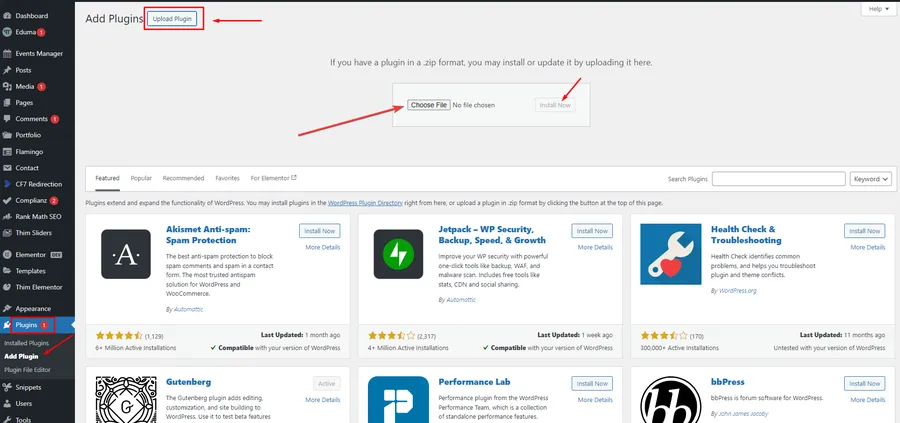Image resolution: width=900 pixels, height=423 pixels.
Task: Open More Details for Jetpack
Action: [595, 247]
